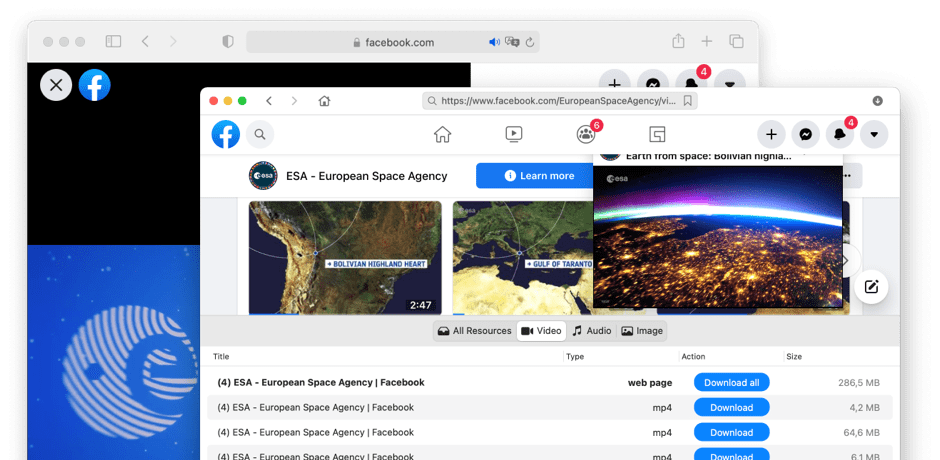Open notifications bell in front window
Screen dimensions: 940x460
[x=840, y=134]
